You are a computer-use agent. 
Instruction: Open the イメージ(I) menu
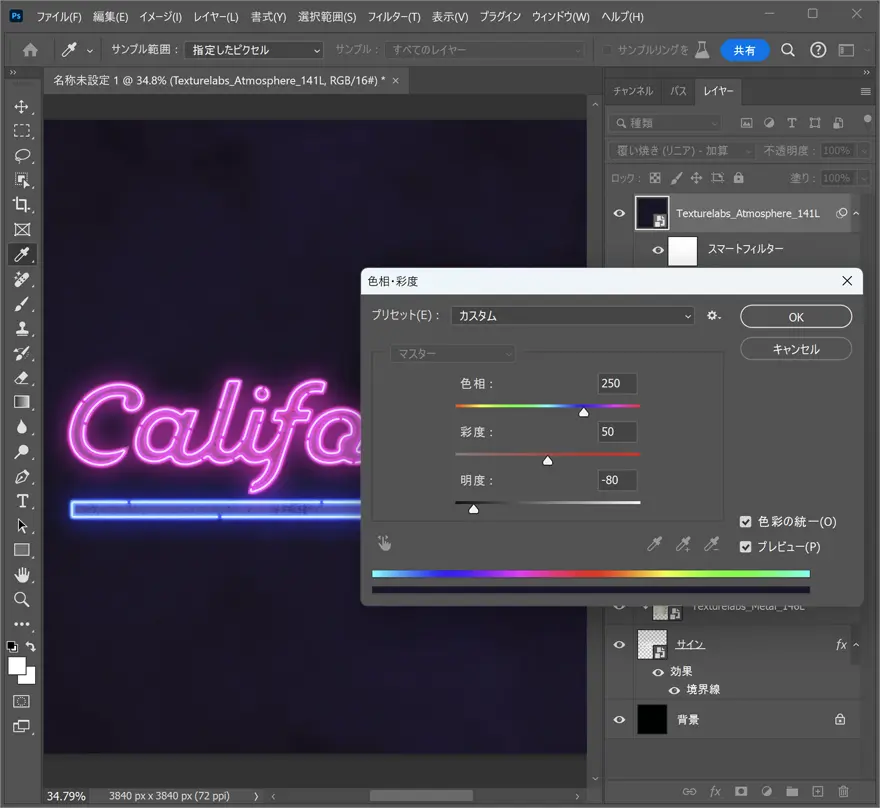[161, 17]
